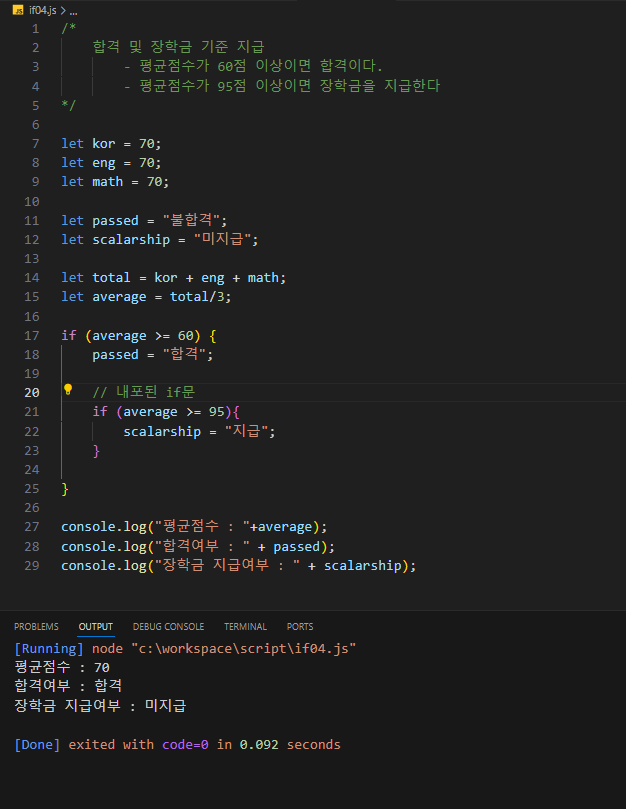The image size is (626, 809).
Task: Click the 'if (average >= 60) {' line
Action: pyautogui.click(x=138, y=335)
